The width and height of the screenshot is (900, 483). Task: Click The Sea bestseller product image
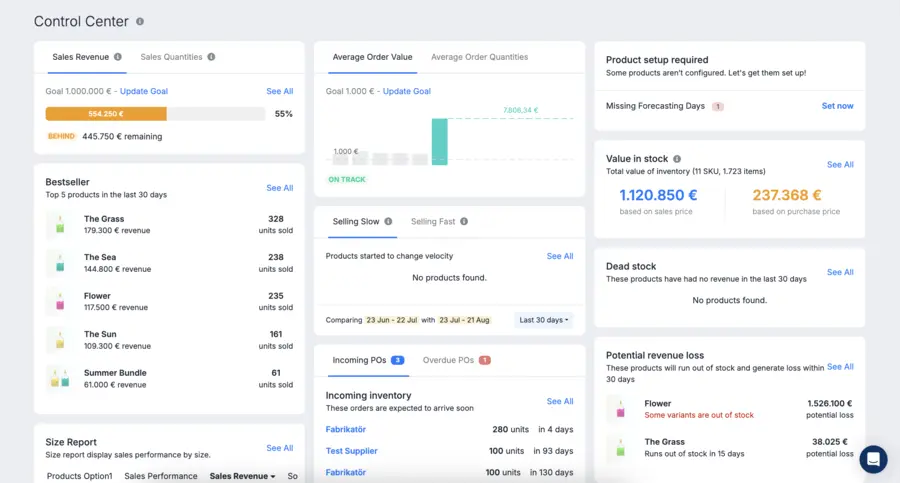(x=60, y=263)
